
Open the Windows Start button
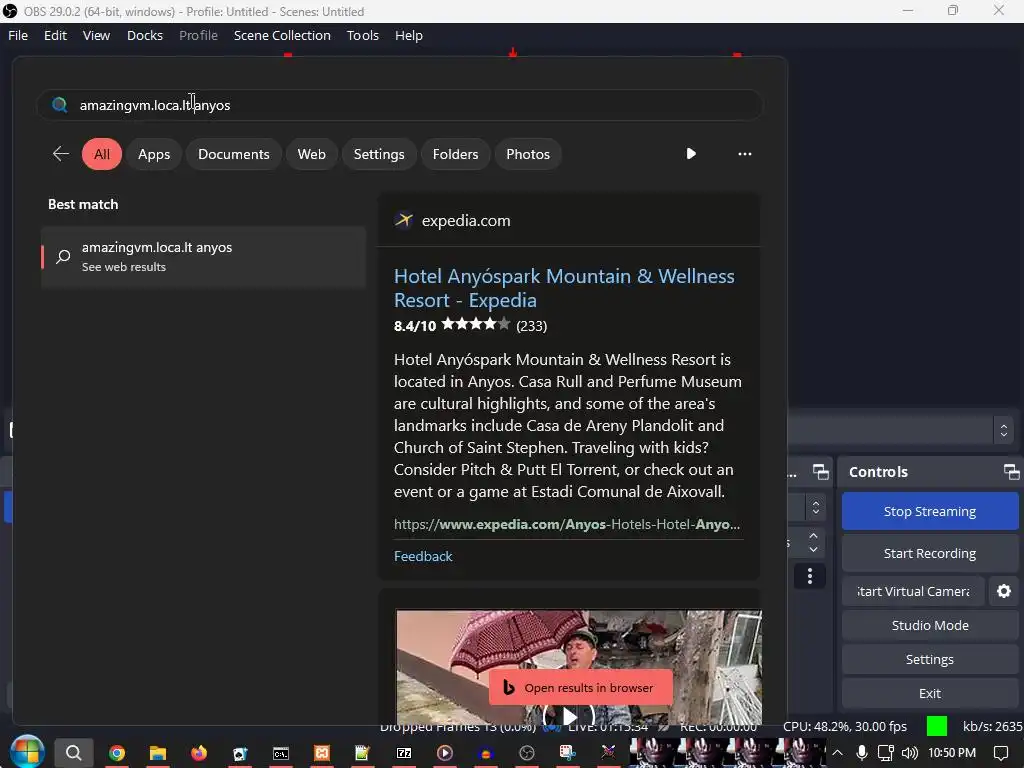click(27, 752)
